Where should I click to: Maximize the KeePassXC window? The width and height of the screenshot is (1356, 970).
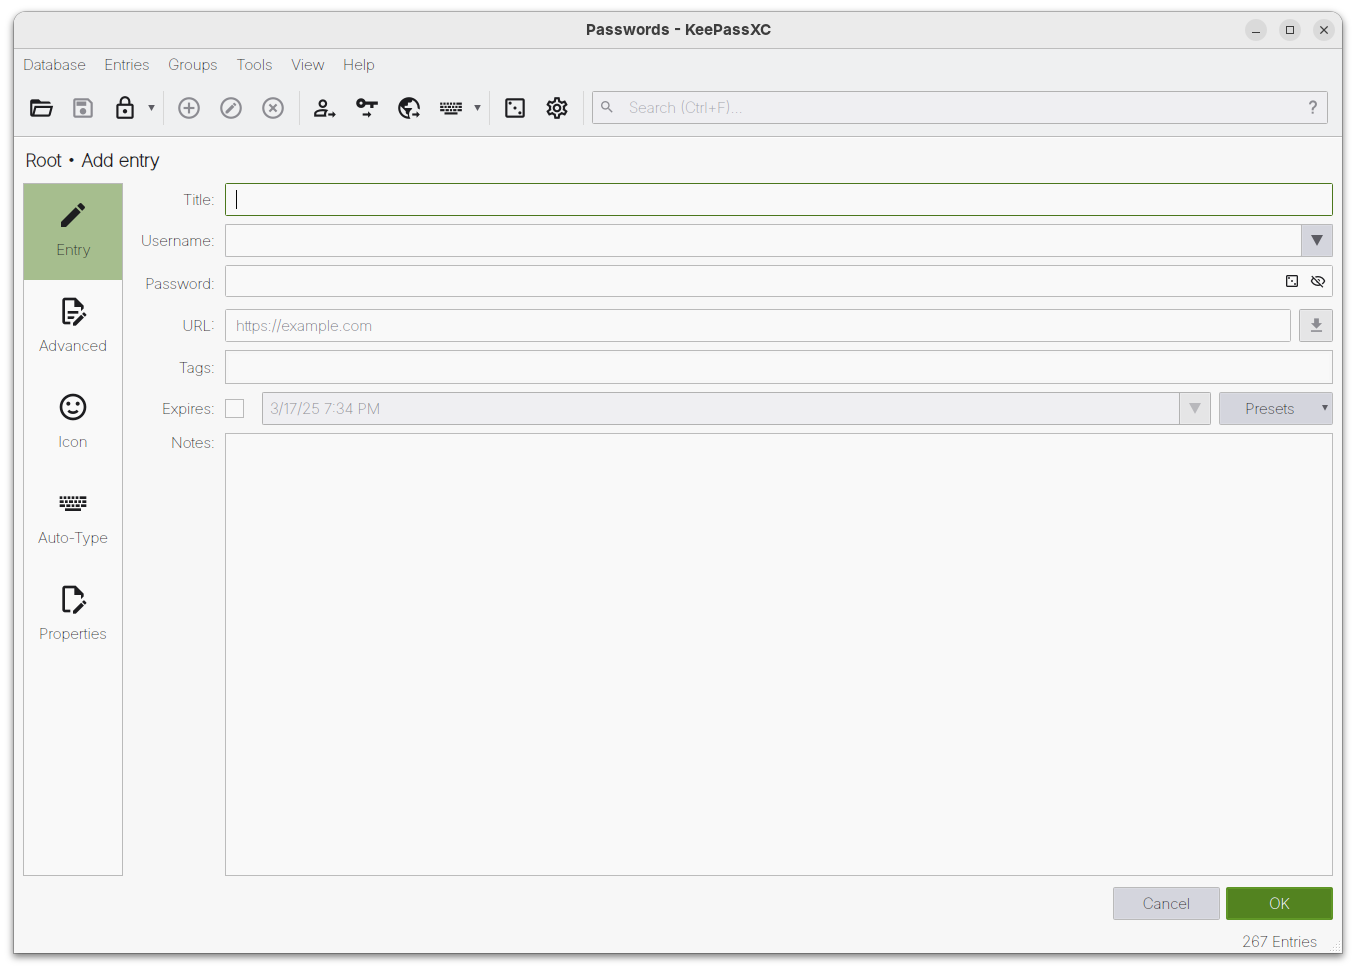click(x=1290, y=30)
